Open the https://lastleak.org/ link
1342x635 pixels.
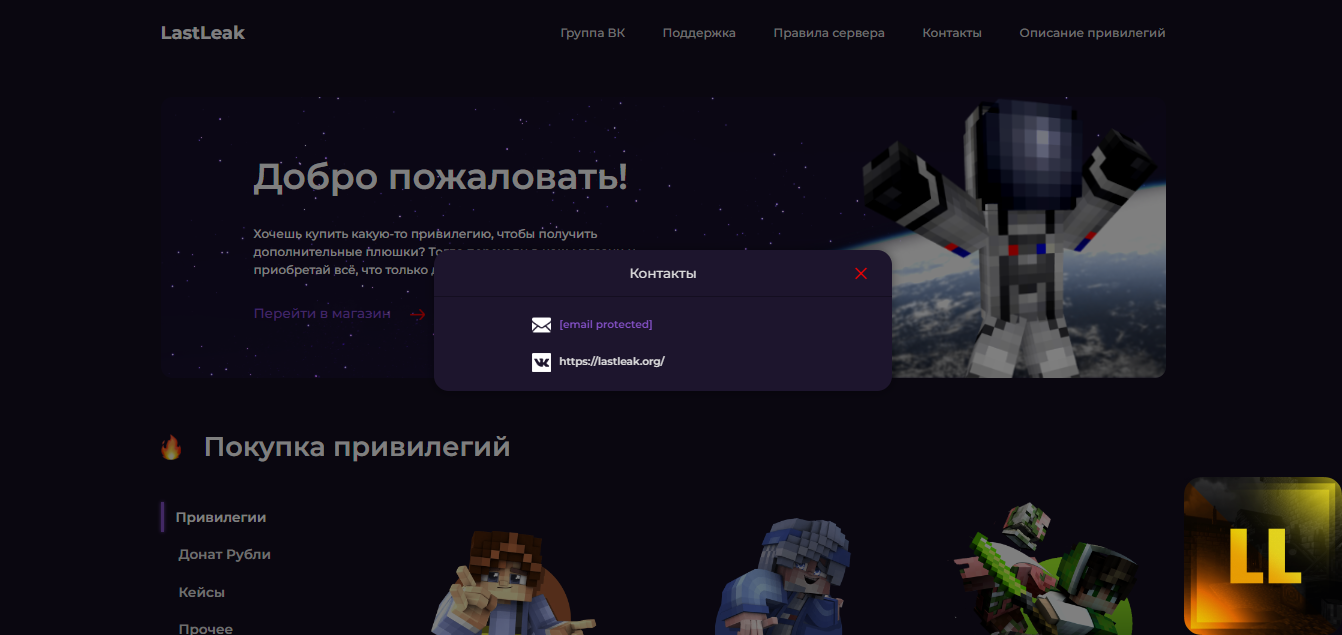click(x=611, y=361)
